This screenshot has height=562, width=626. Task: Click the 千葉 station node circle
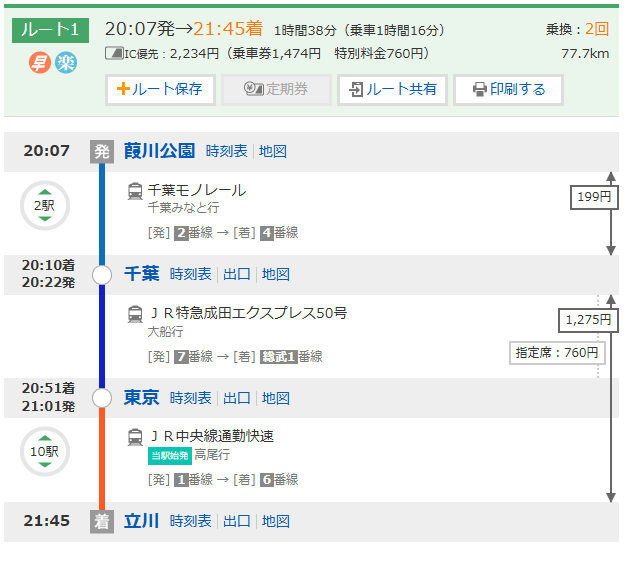point(102,275)
